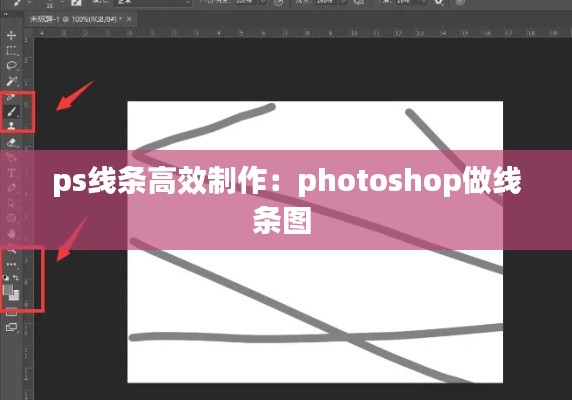Open the smoothing slider dropdown arrow
The height and width of the screenshot is (400, 572).
tap(423, 2)
